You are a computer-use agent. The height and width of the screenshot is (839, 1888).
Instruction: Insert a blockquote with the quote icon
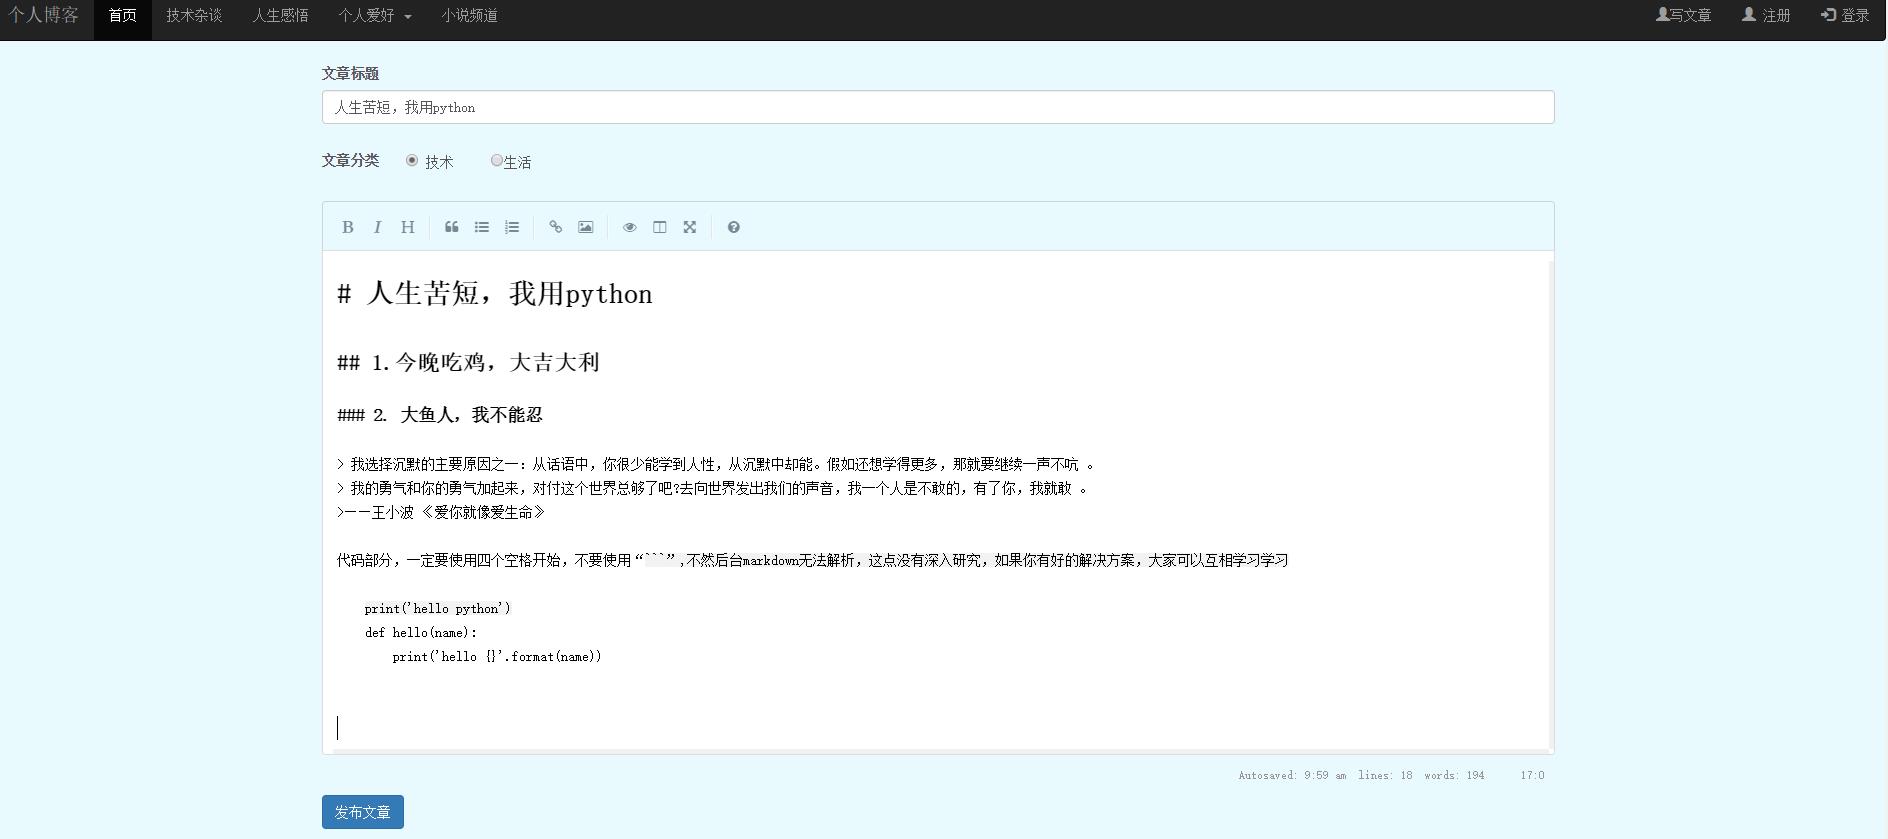click(451, 227)
